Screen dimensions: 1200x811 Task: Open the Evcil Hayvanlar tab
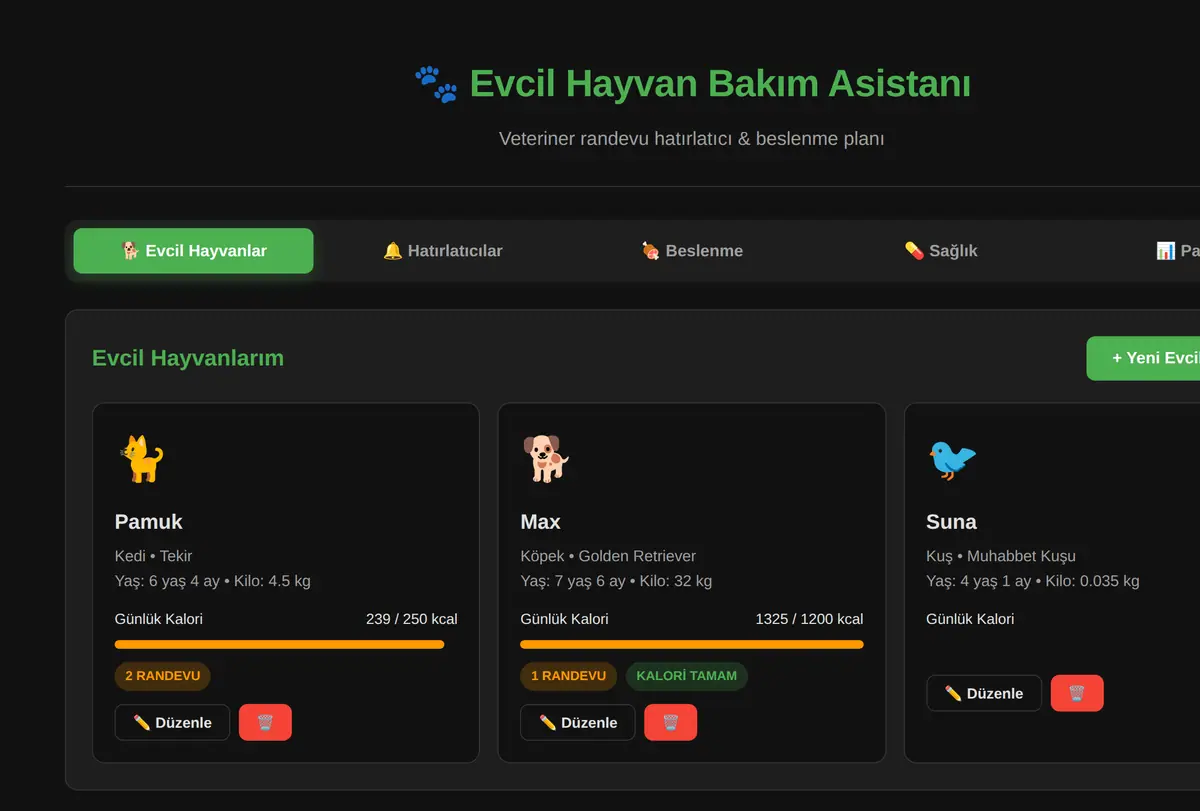(x=193, y=251)
